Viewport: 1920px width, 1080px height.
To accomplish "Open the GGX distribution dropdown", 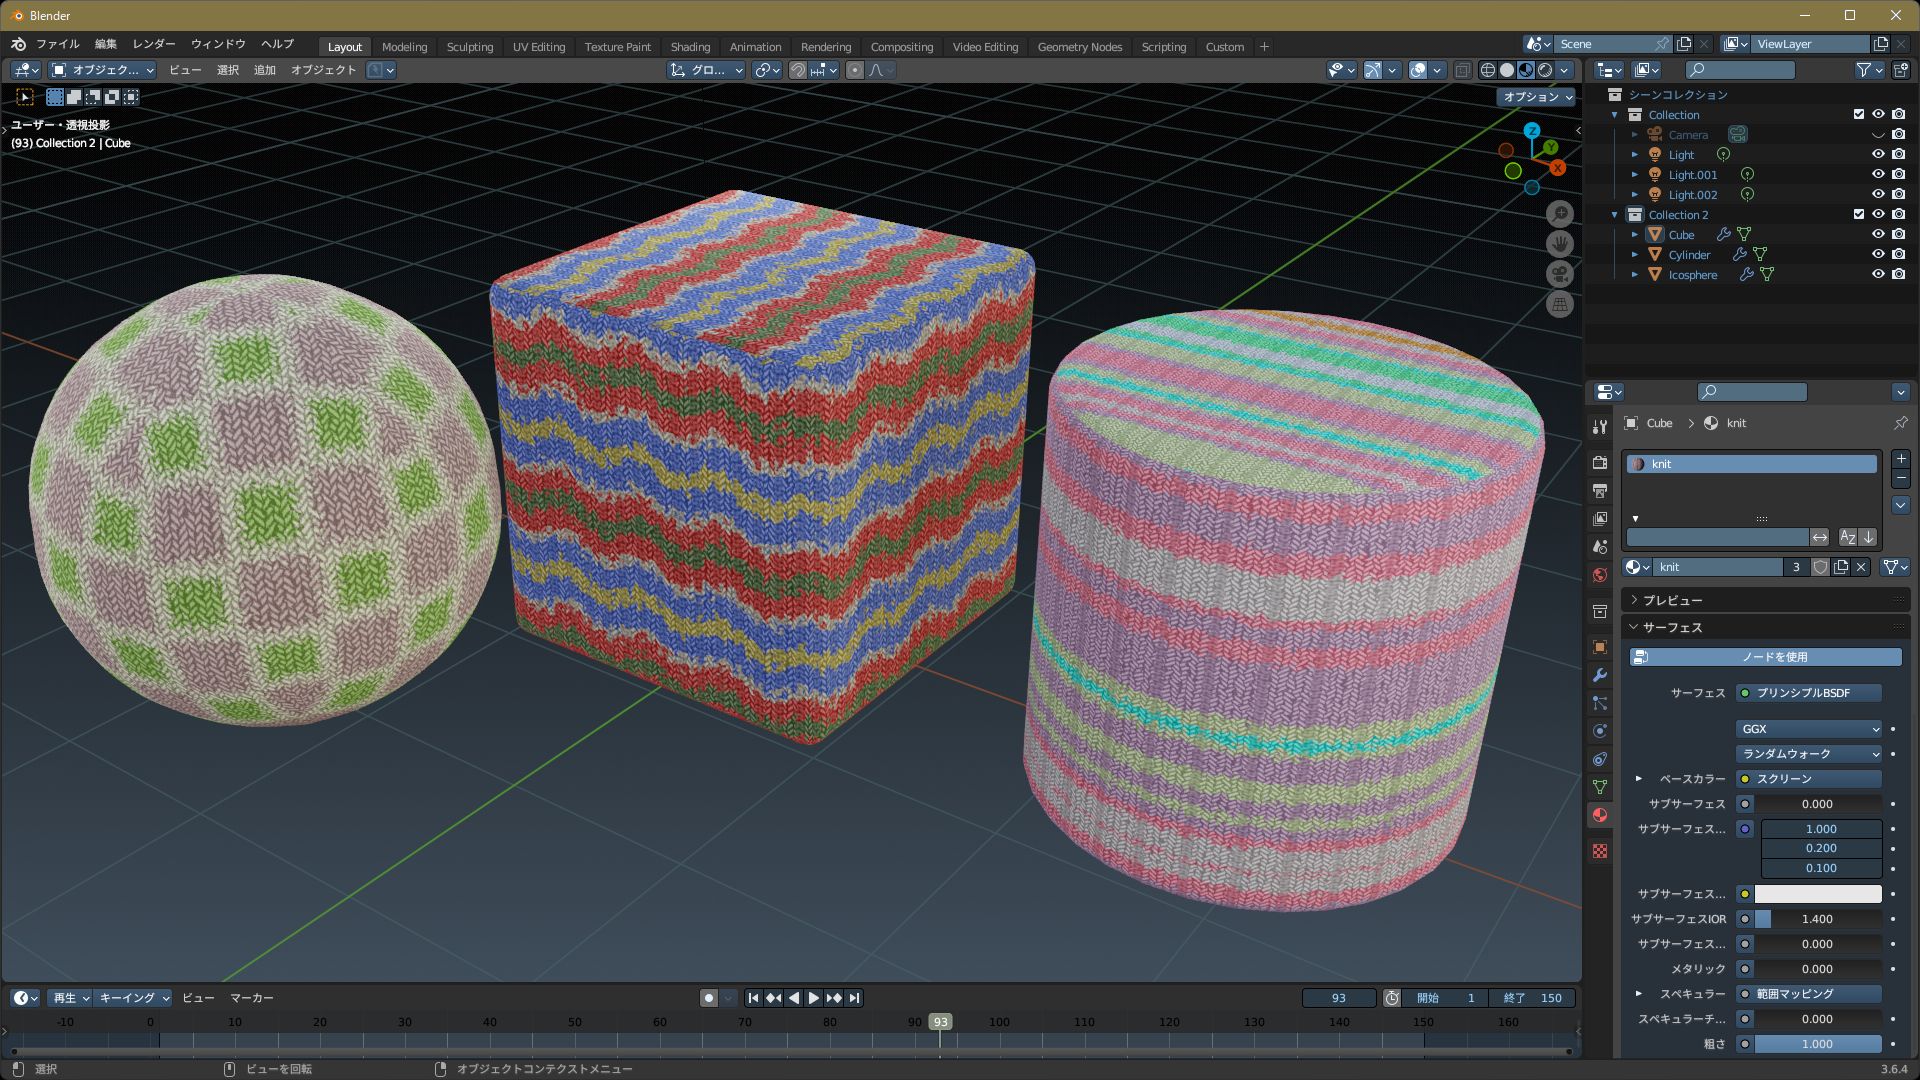I will (x=1810, y=729).
